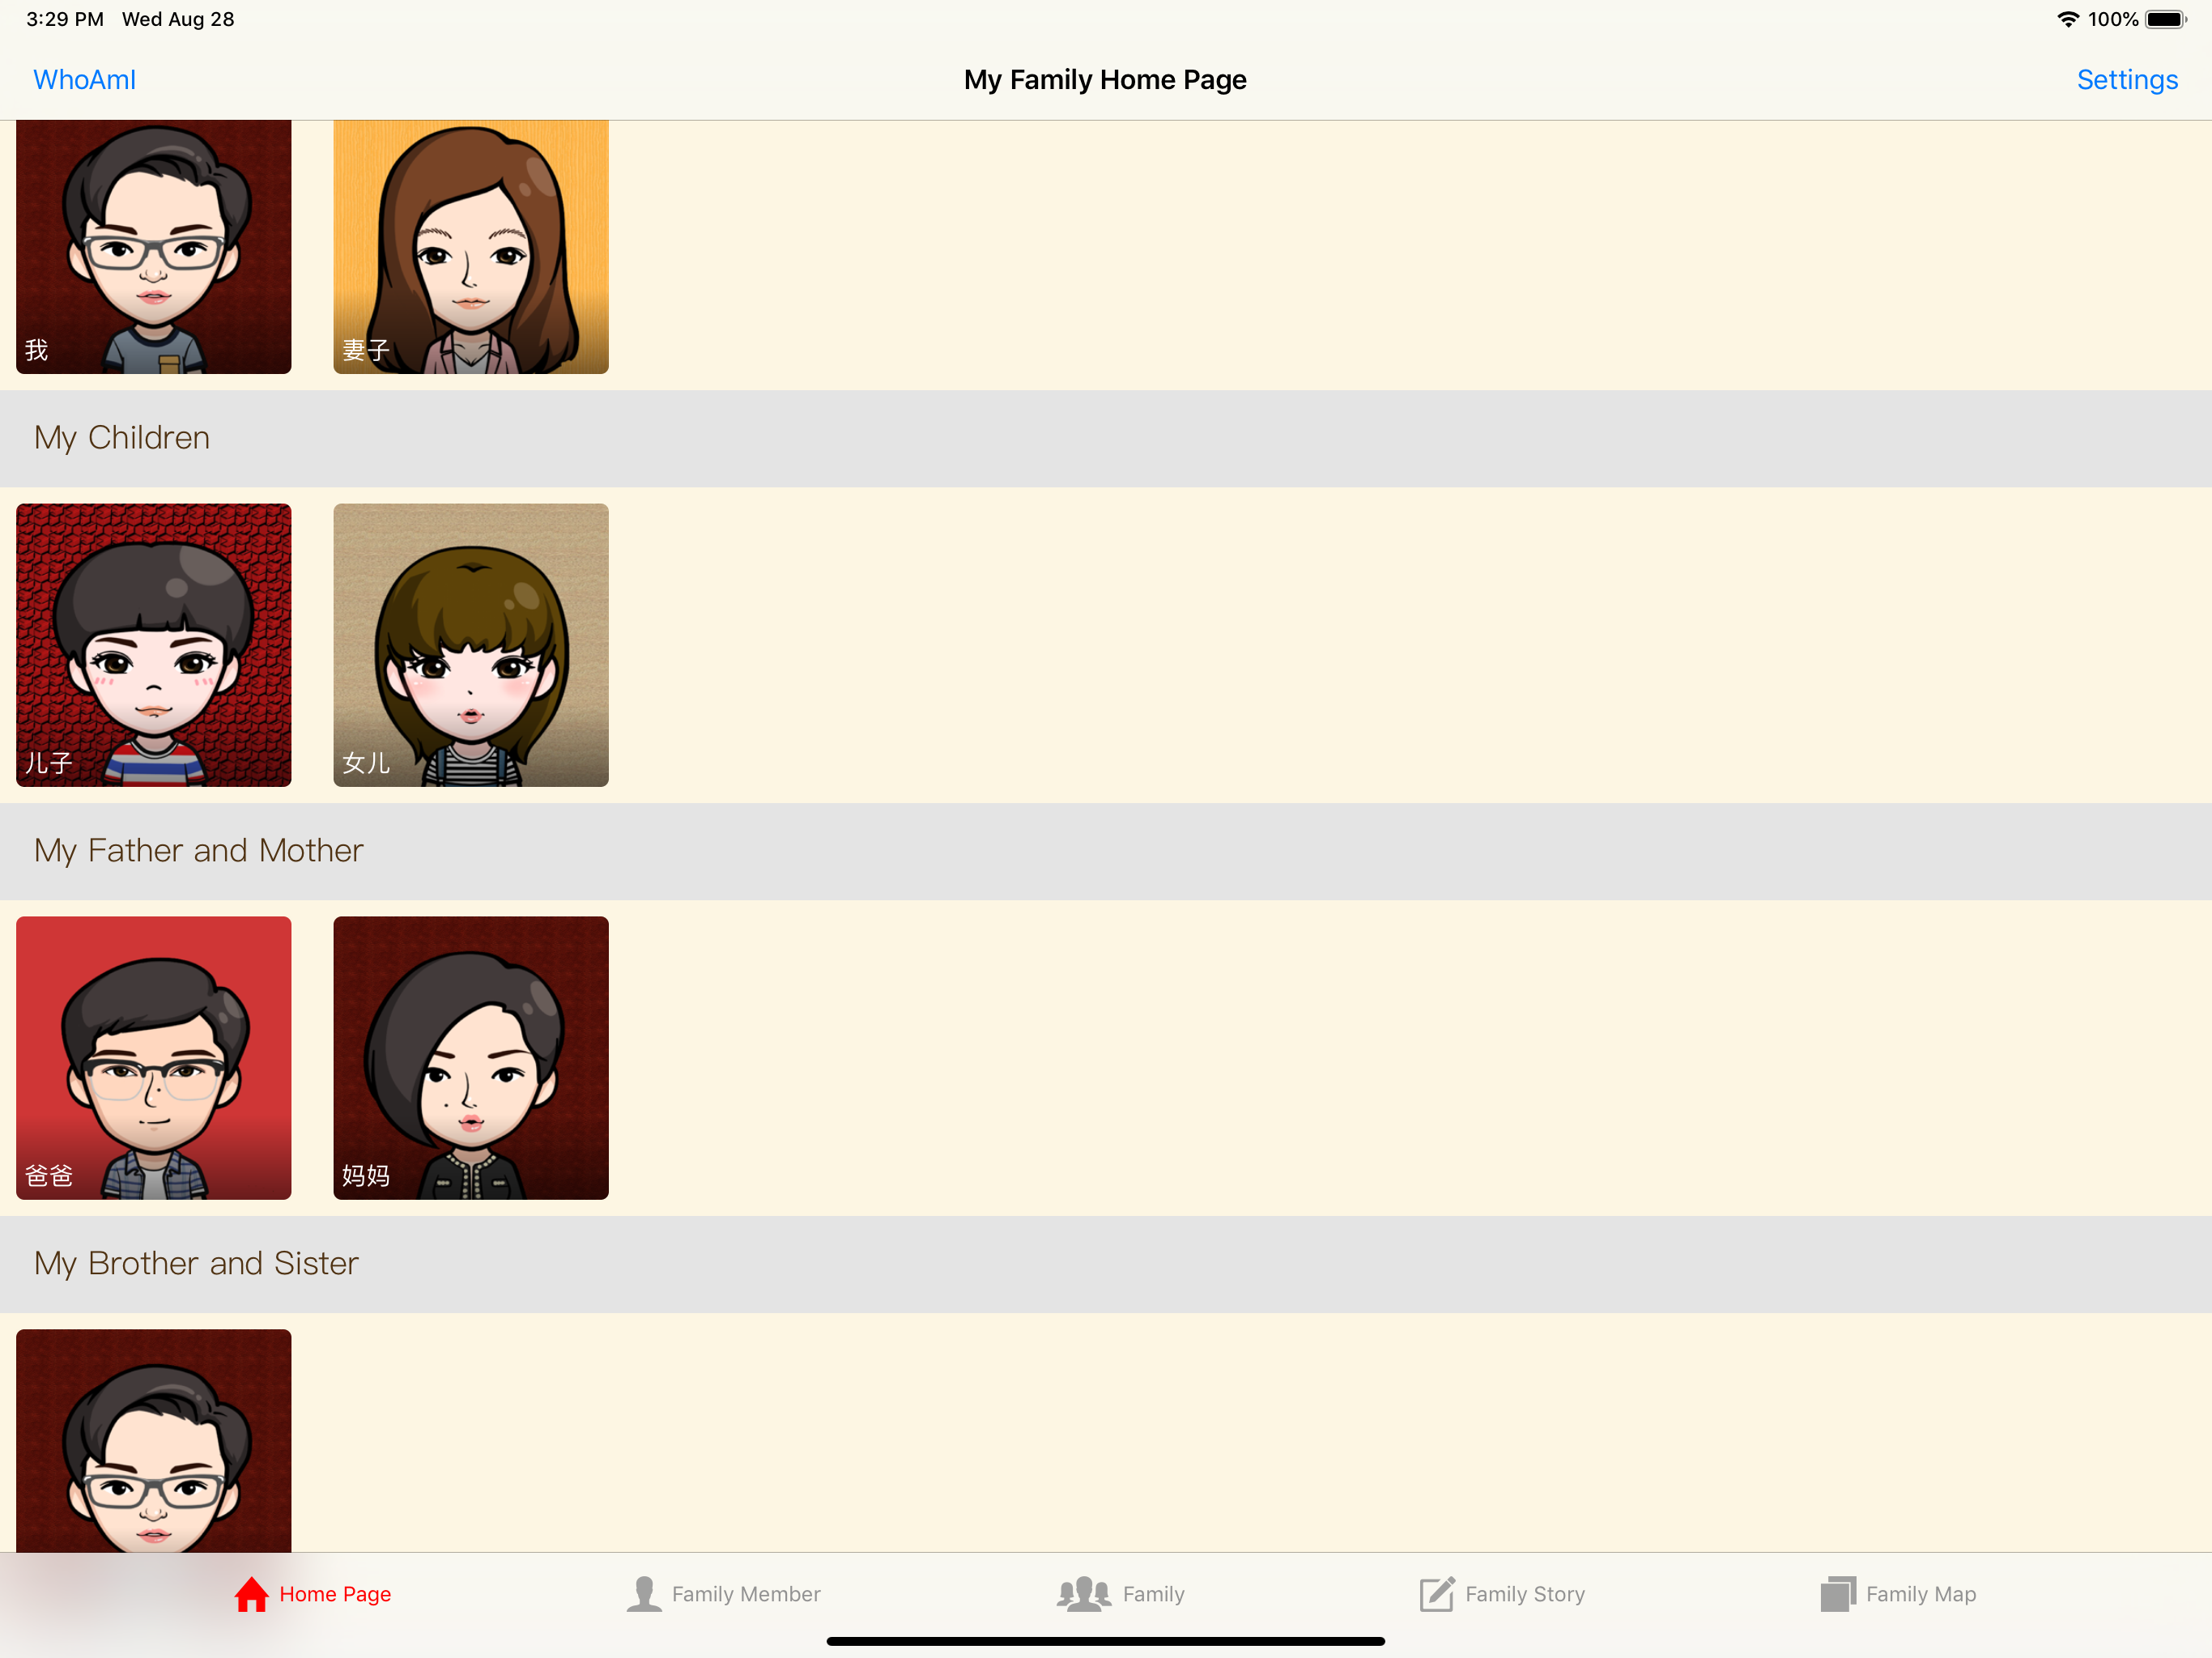
Task: Open the WhoAmI link
Action: pos(85,80)
